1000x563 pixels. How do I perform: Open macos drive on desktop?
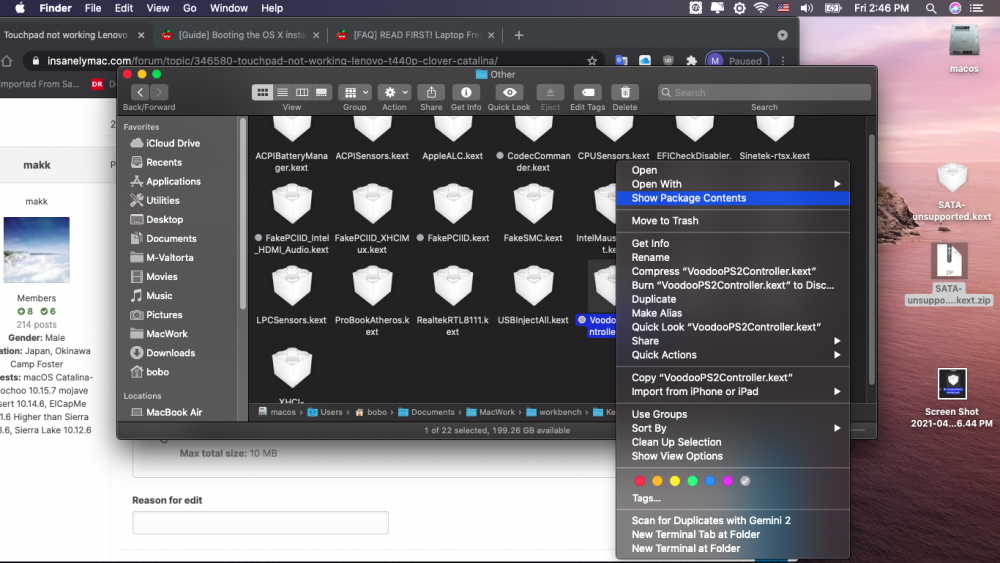964,48
